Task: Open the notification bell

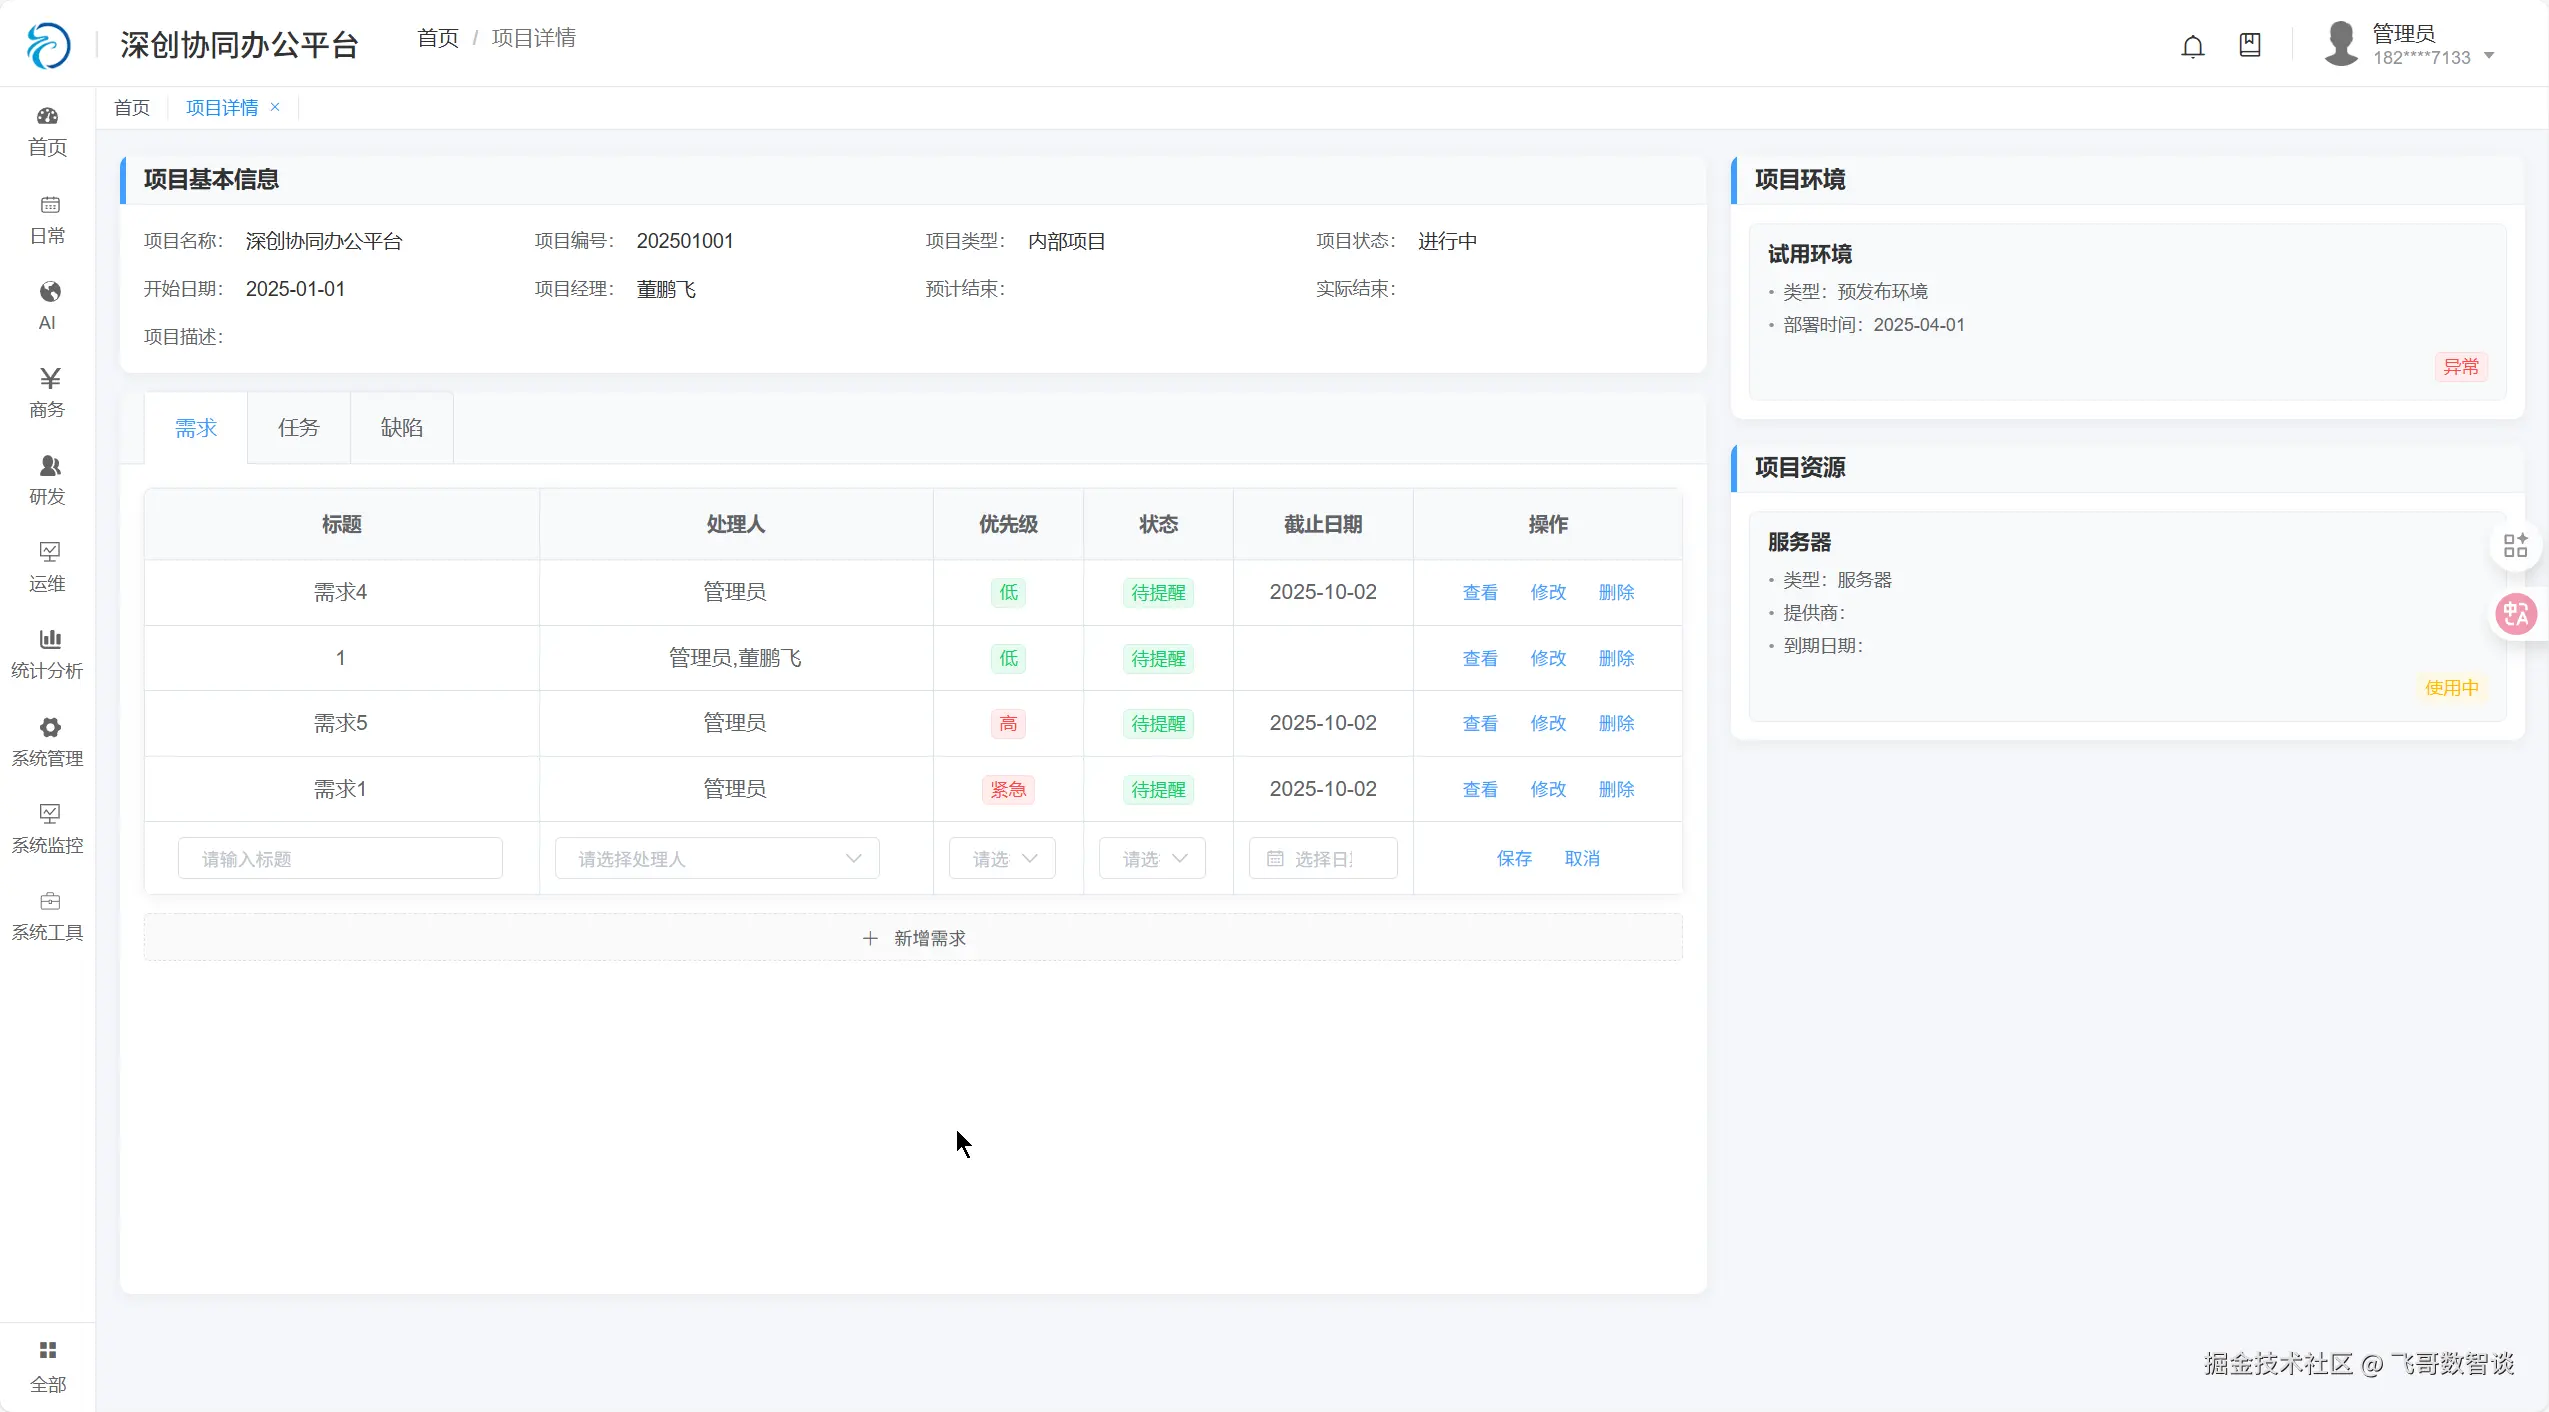Action: click(x=2193, y=44)
